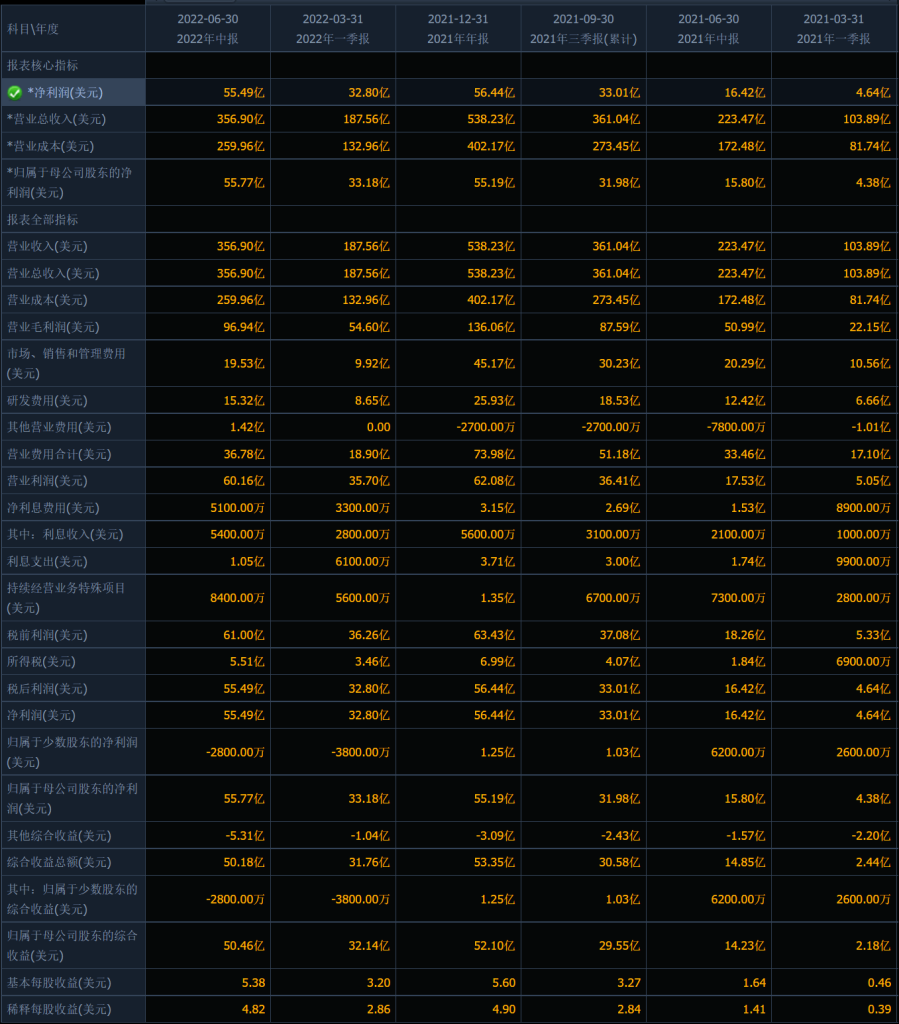899x1024 pixels.
Task: Click the 17.53亿 operating profit value
Action: [x=744, y=481]
